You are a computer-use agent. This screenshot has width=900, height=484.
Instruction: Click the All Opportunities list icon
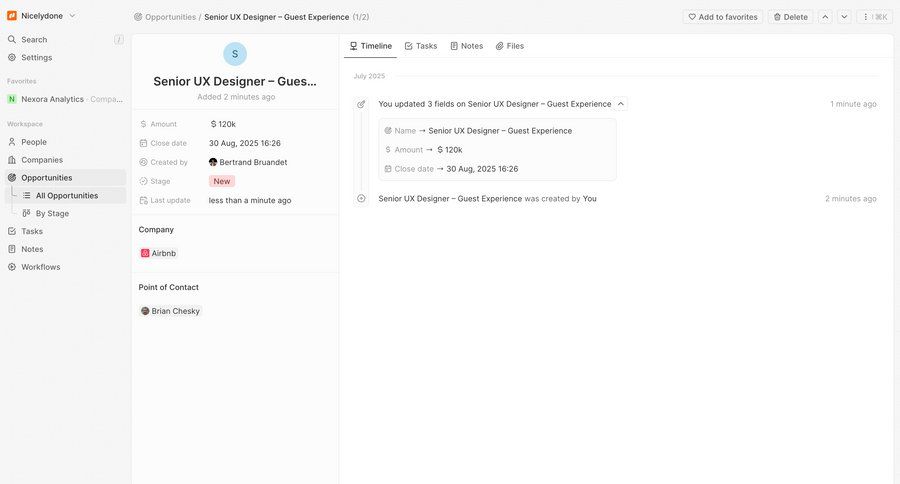(26, 195)
